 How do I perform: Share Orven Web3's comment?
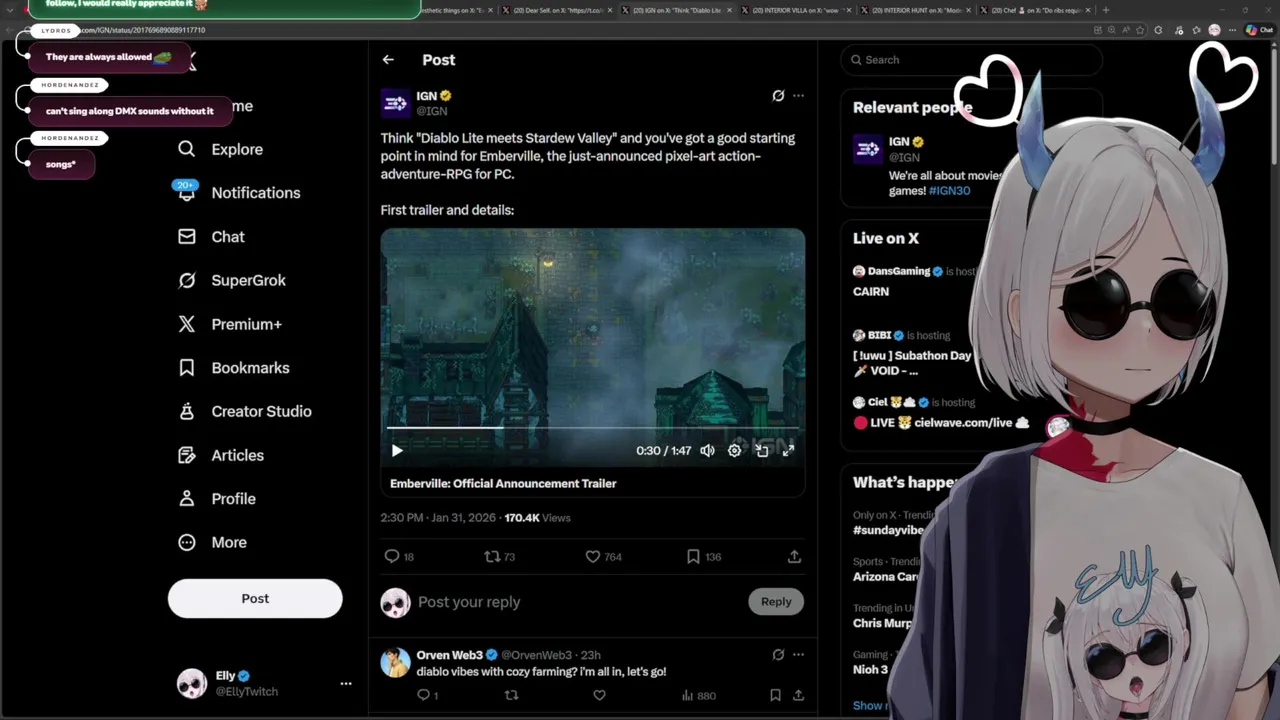point(798,695)
